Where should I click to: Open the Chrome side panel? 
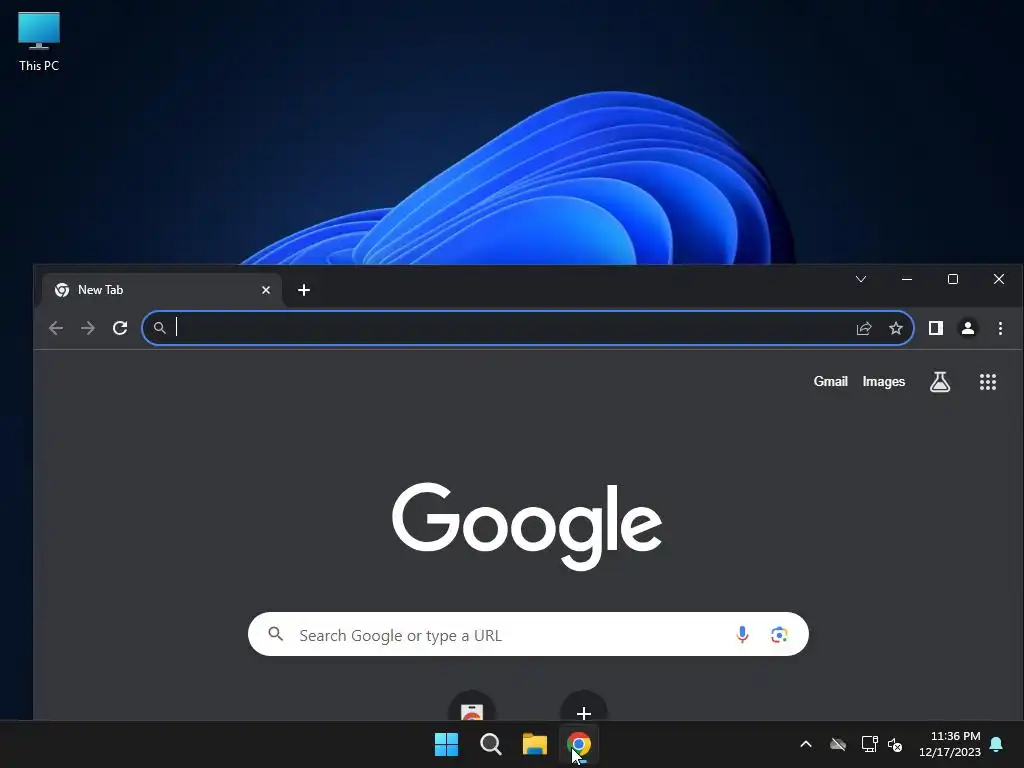click(936, 328)
